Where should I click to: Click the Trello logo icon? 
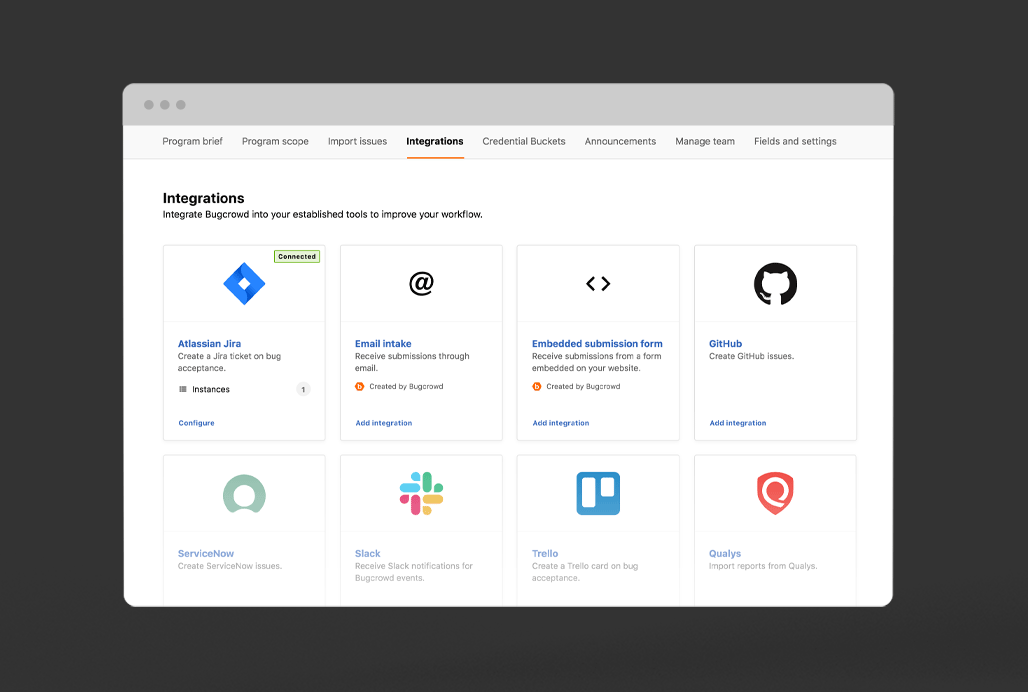click(x=598, y=494)
